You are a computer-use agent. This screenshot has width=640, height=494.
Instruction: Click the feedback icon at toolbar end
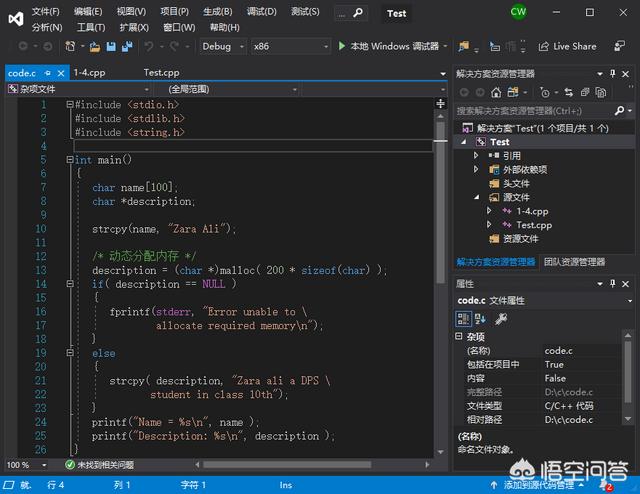(619, 46)
